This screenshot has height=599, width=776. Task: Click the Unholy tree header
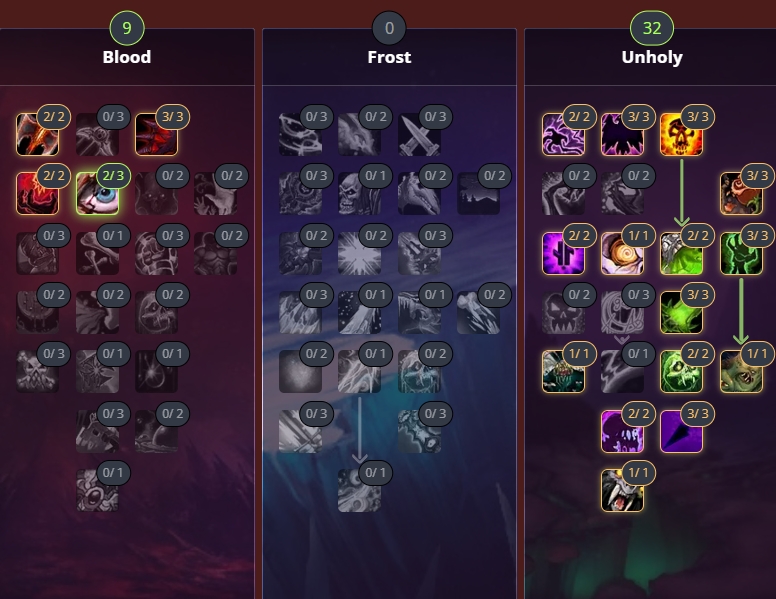click(x=652, y=57)
